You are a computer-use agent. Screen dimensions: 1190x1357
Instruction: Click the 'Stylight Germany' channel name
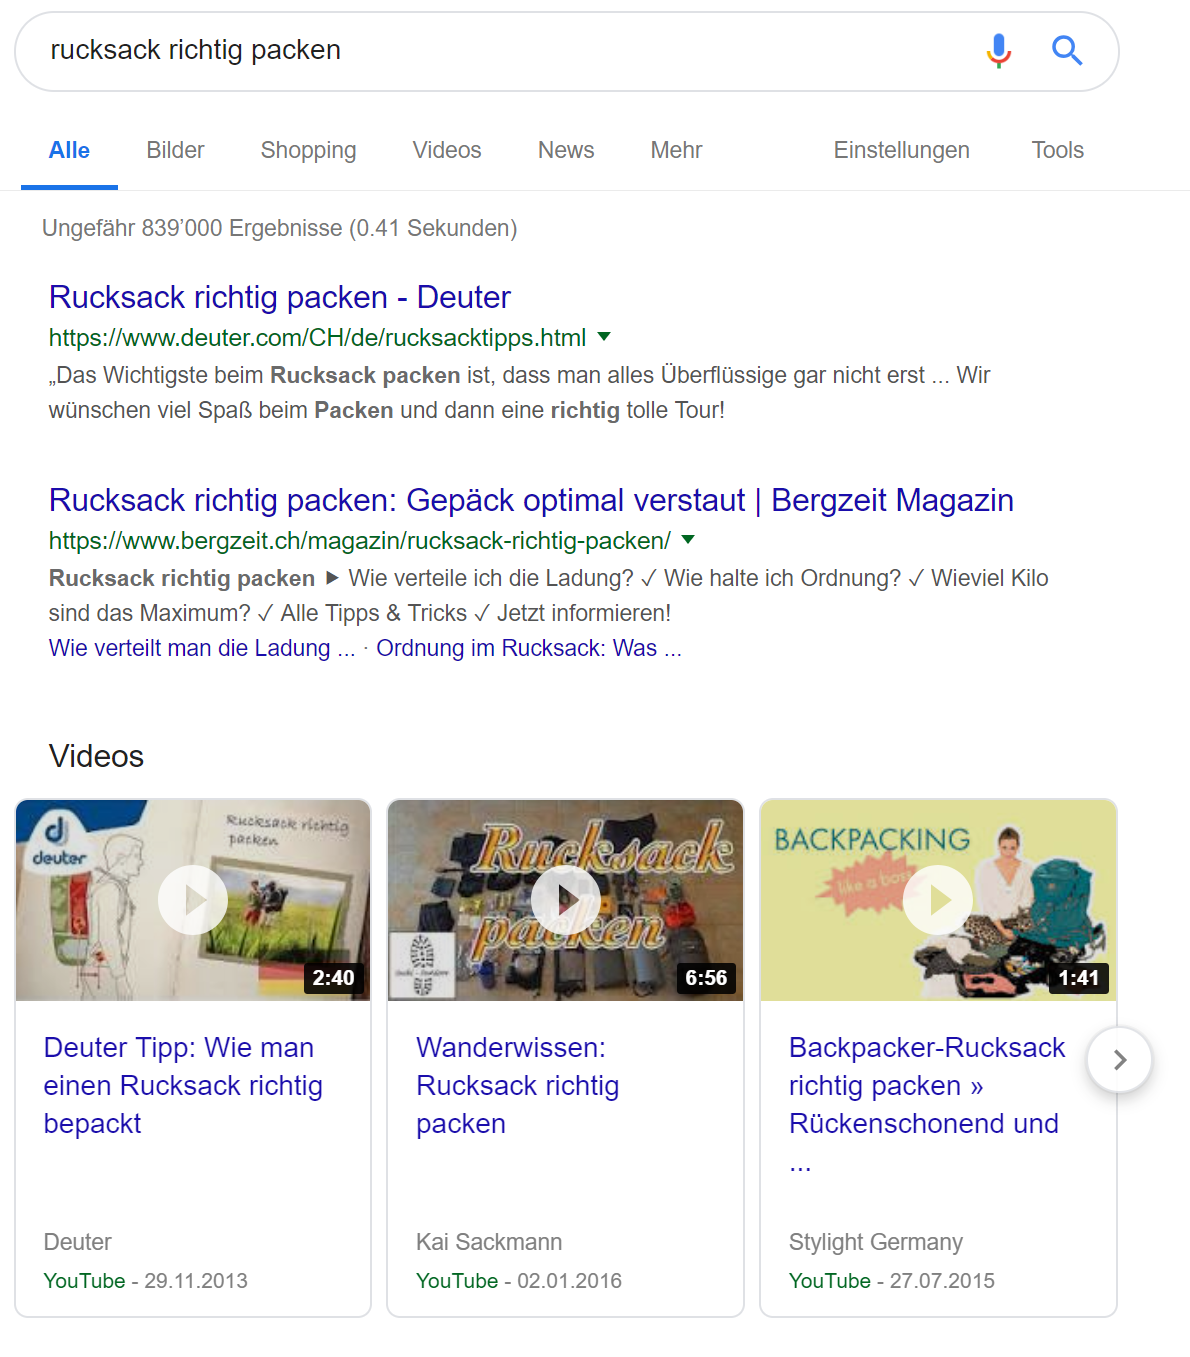(876, 1242)
